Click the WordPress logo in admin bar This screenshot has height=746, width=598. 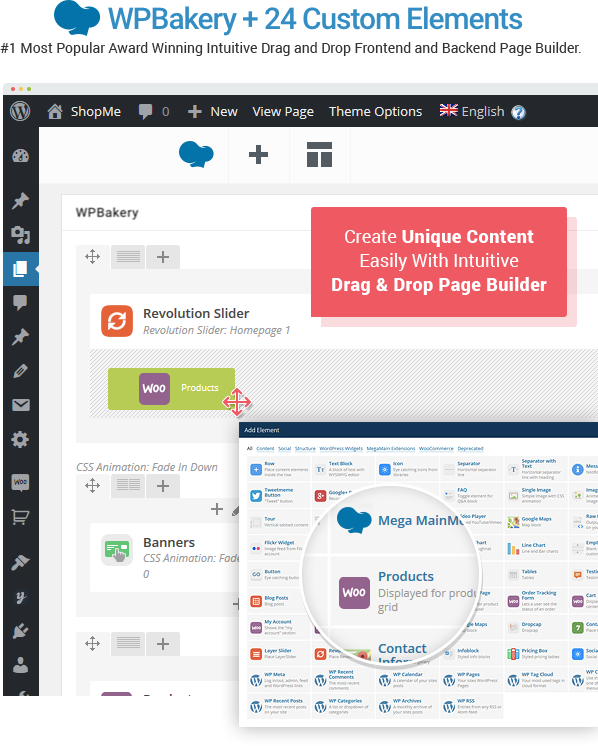[20, 111]
